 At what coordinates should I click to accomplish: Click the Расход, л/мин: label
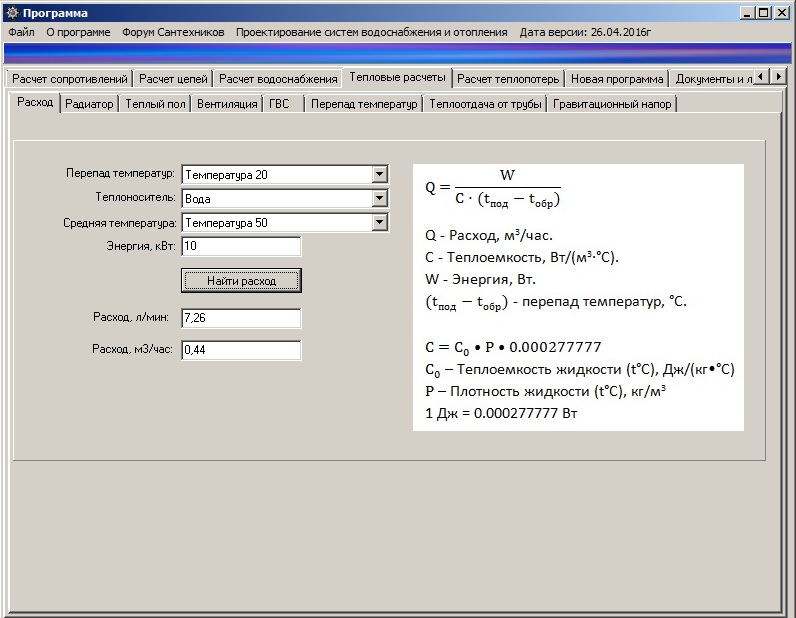[131, 317]
